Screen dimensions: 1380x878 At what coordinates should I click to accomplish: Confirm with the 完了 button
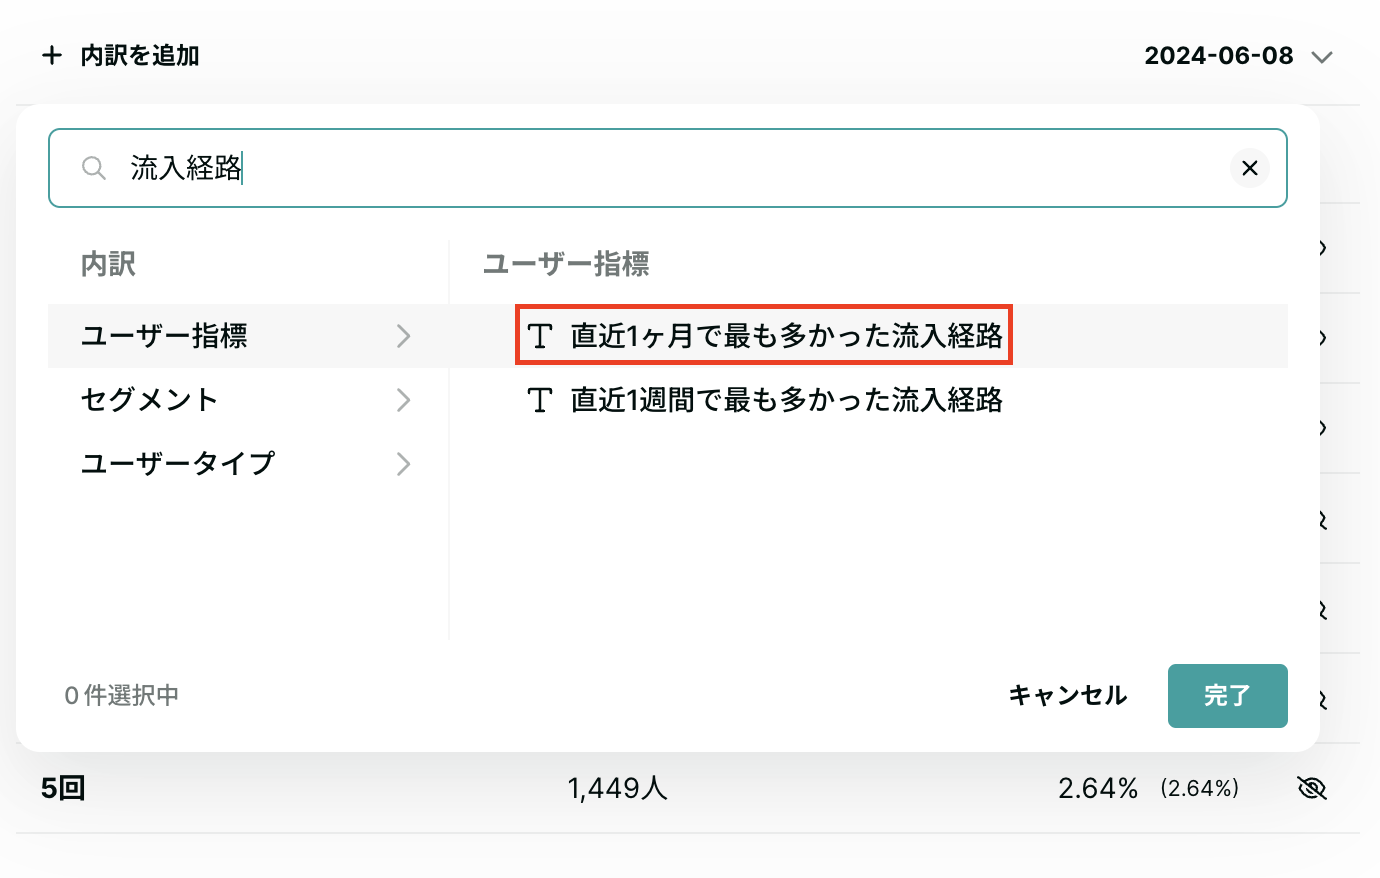(1227, 695)
